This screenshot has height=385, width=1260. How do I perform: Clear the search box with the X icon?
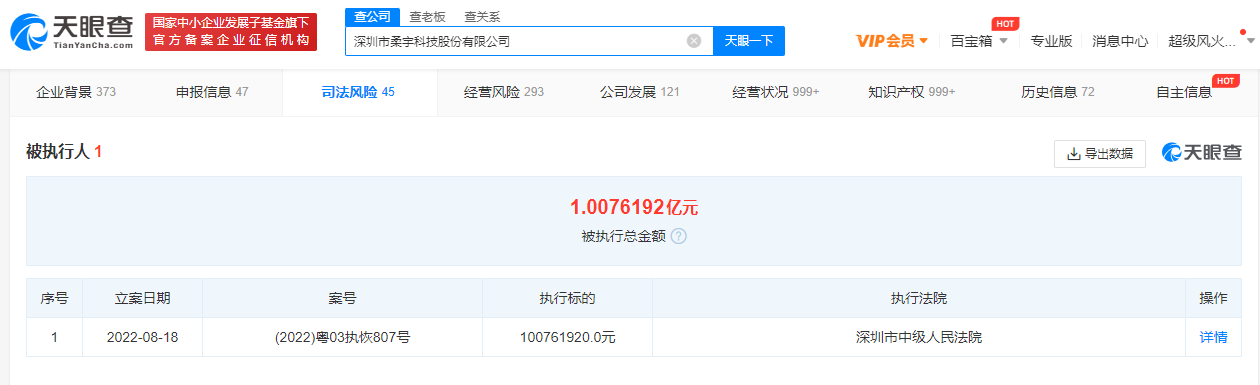(x=694, y=41)
